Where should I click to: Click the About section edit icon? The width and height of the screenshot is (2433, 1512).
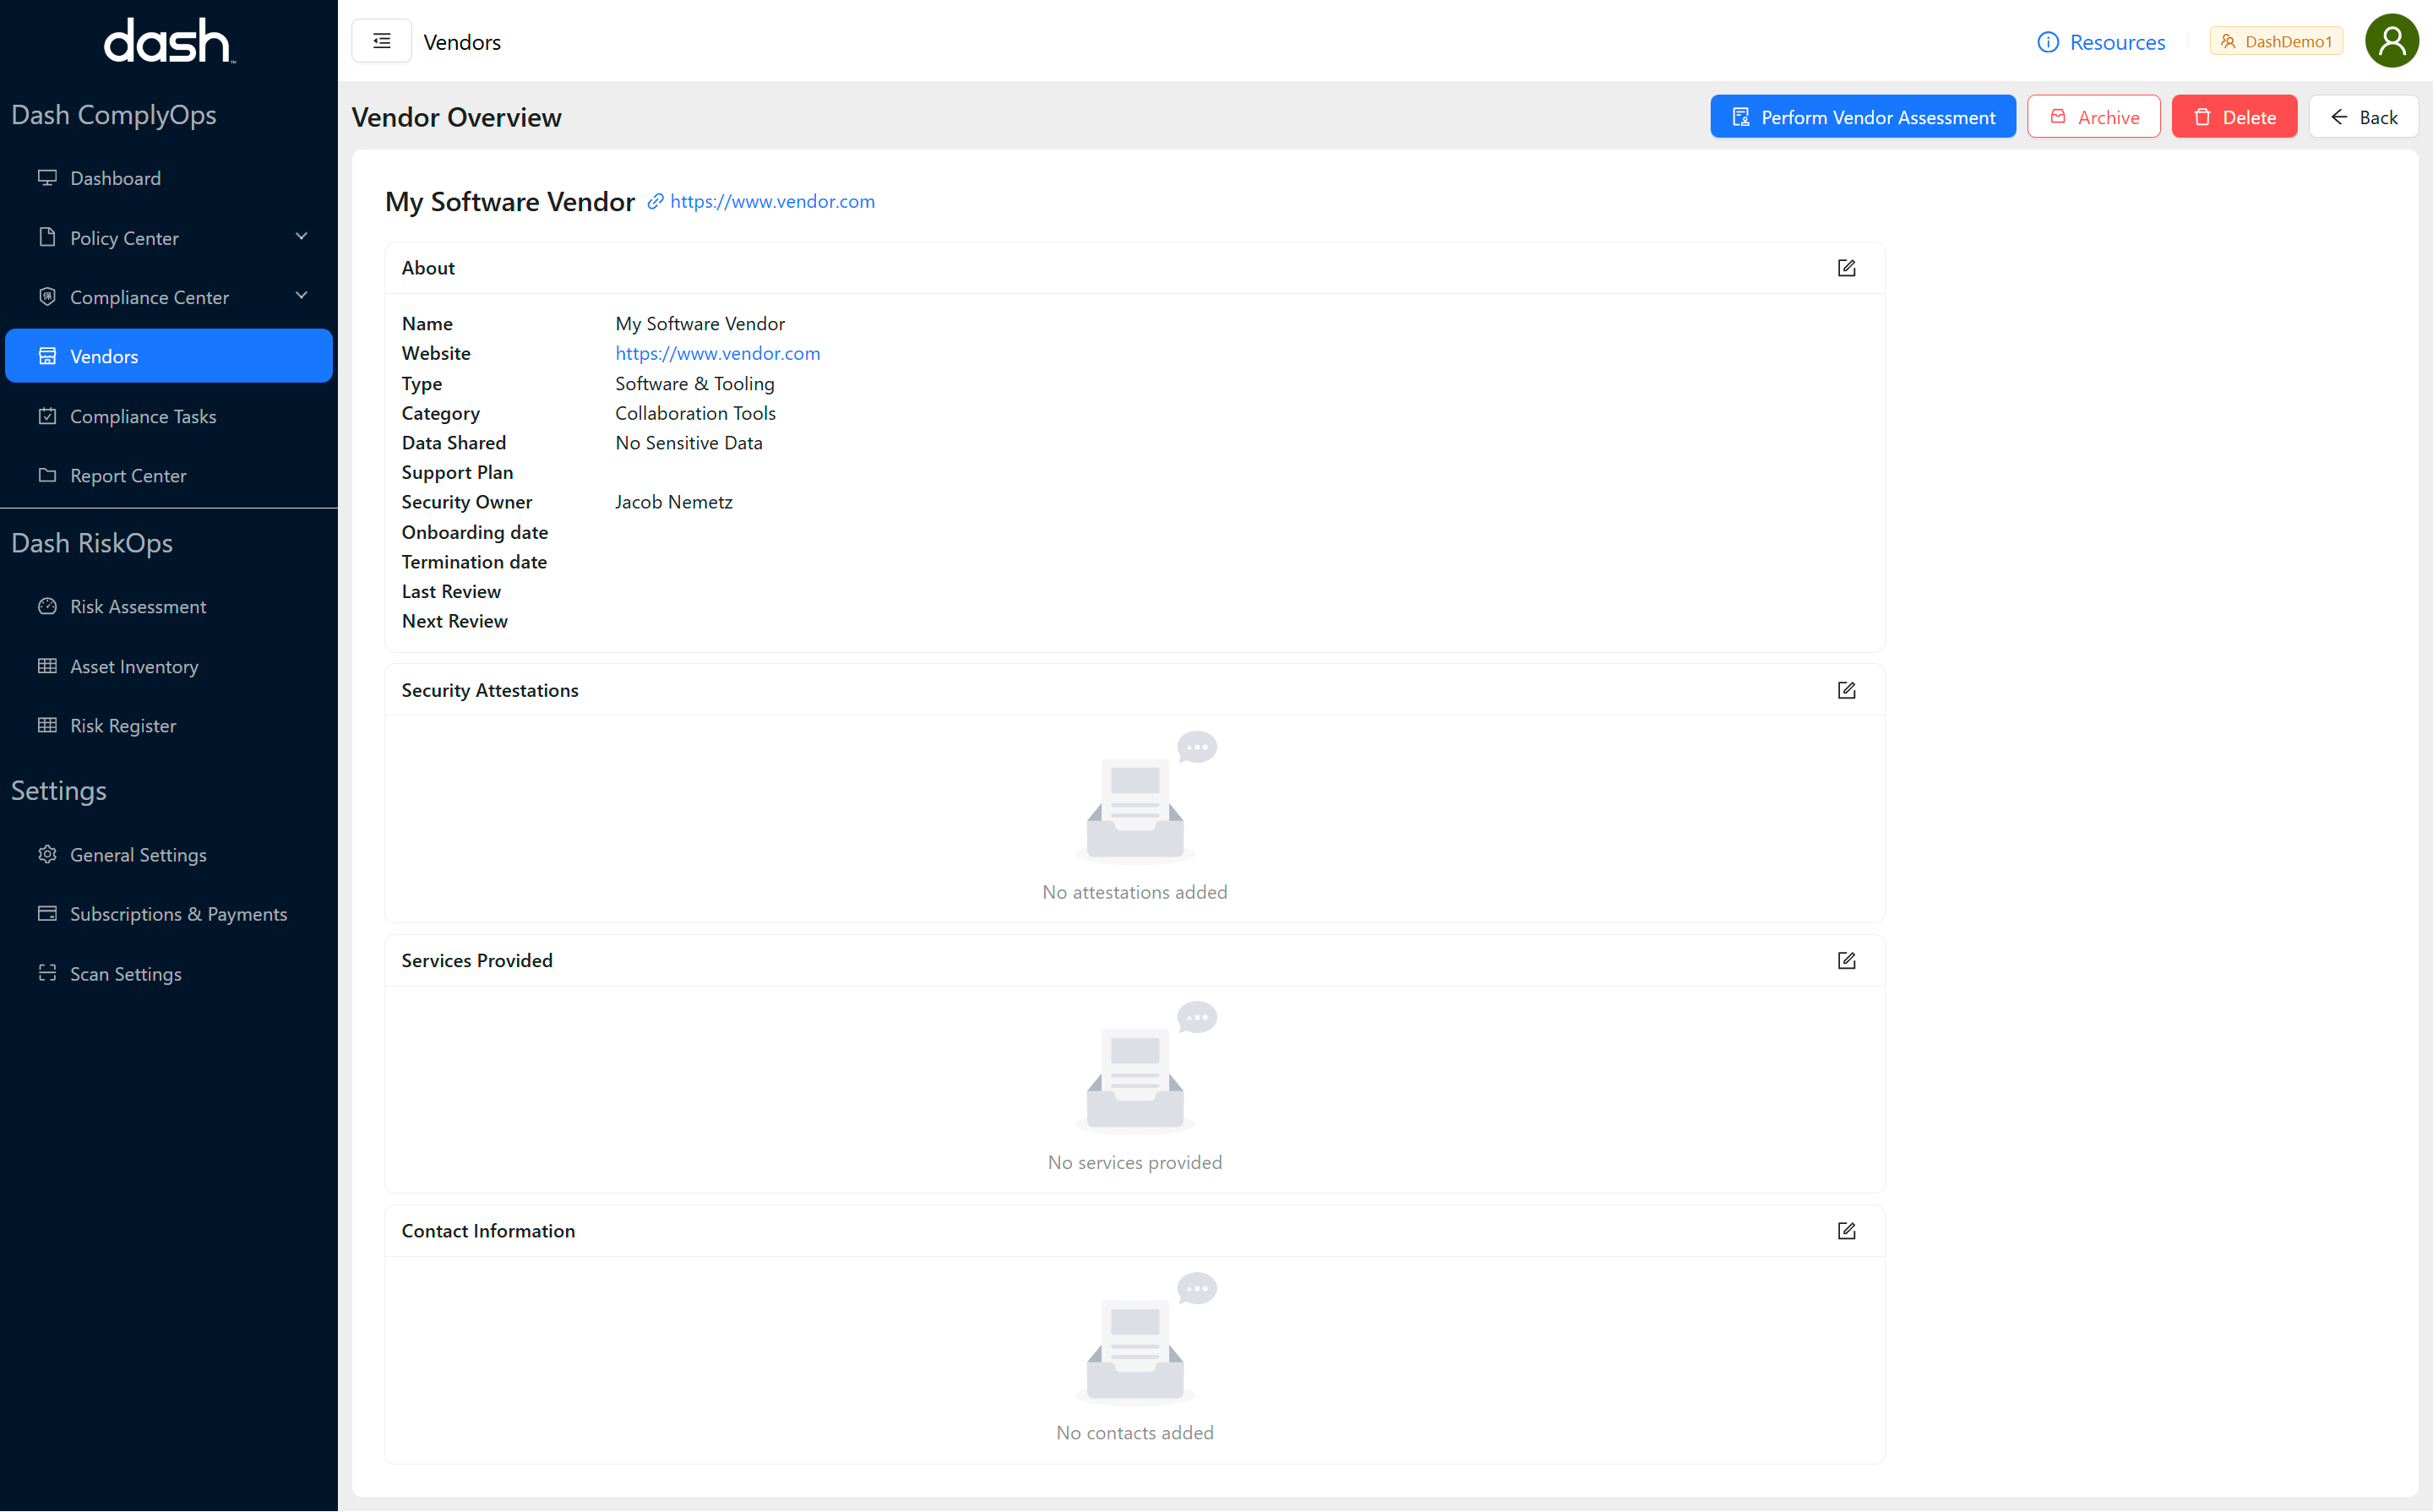(x=1846, y=268)
